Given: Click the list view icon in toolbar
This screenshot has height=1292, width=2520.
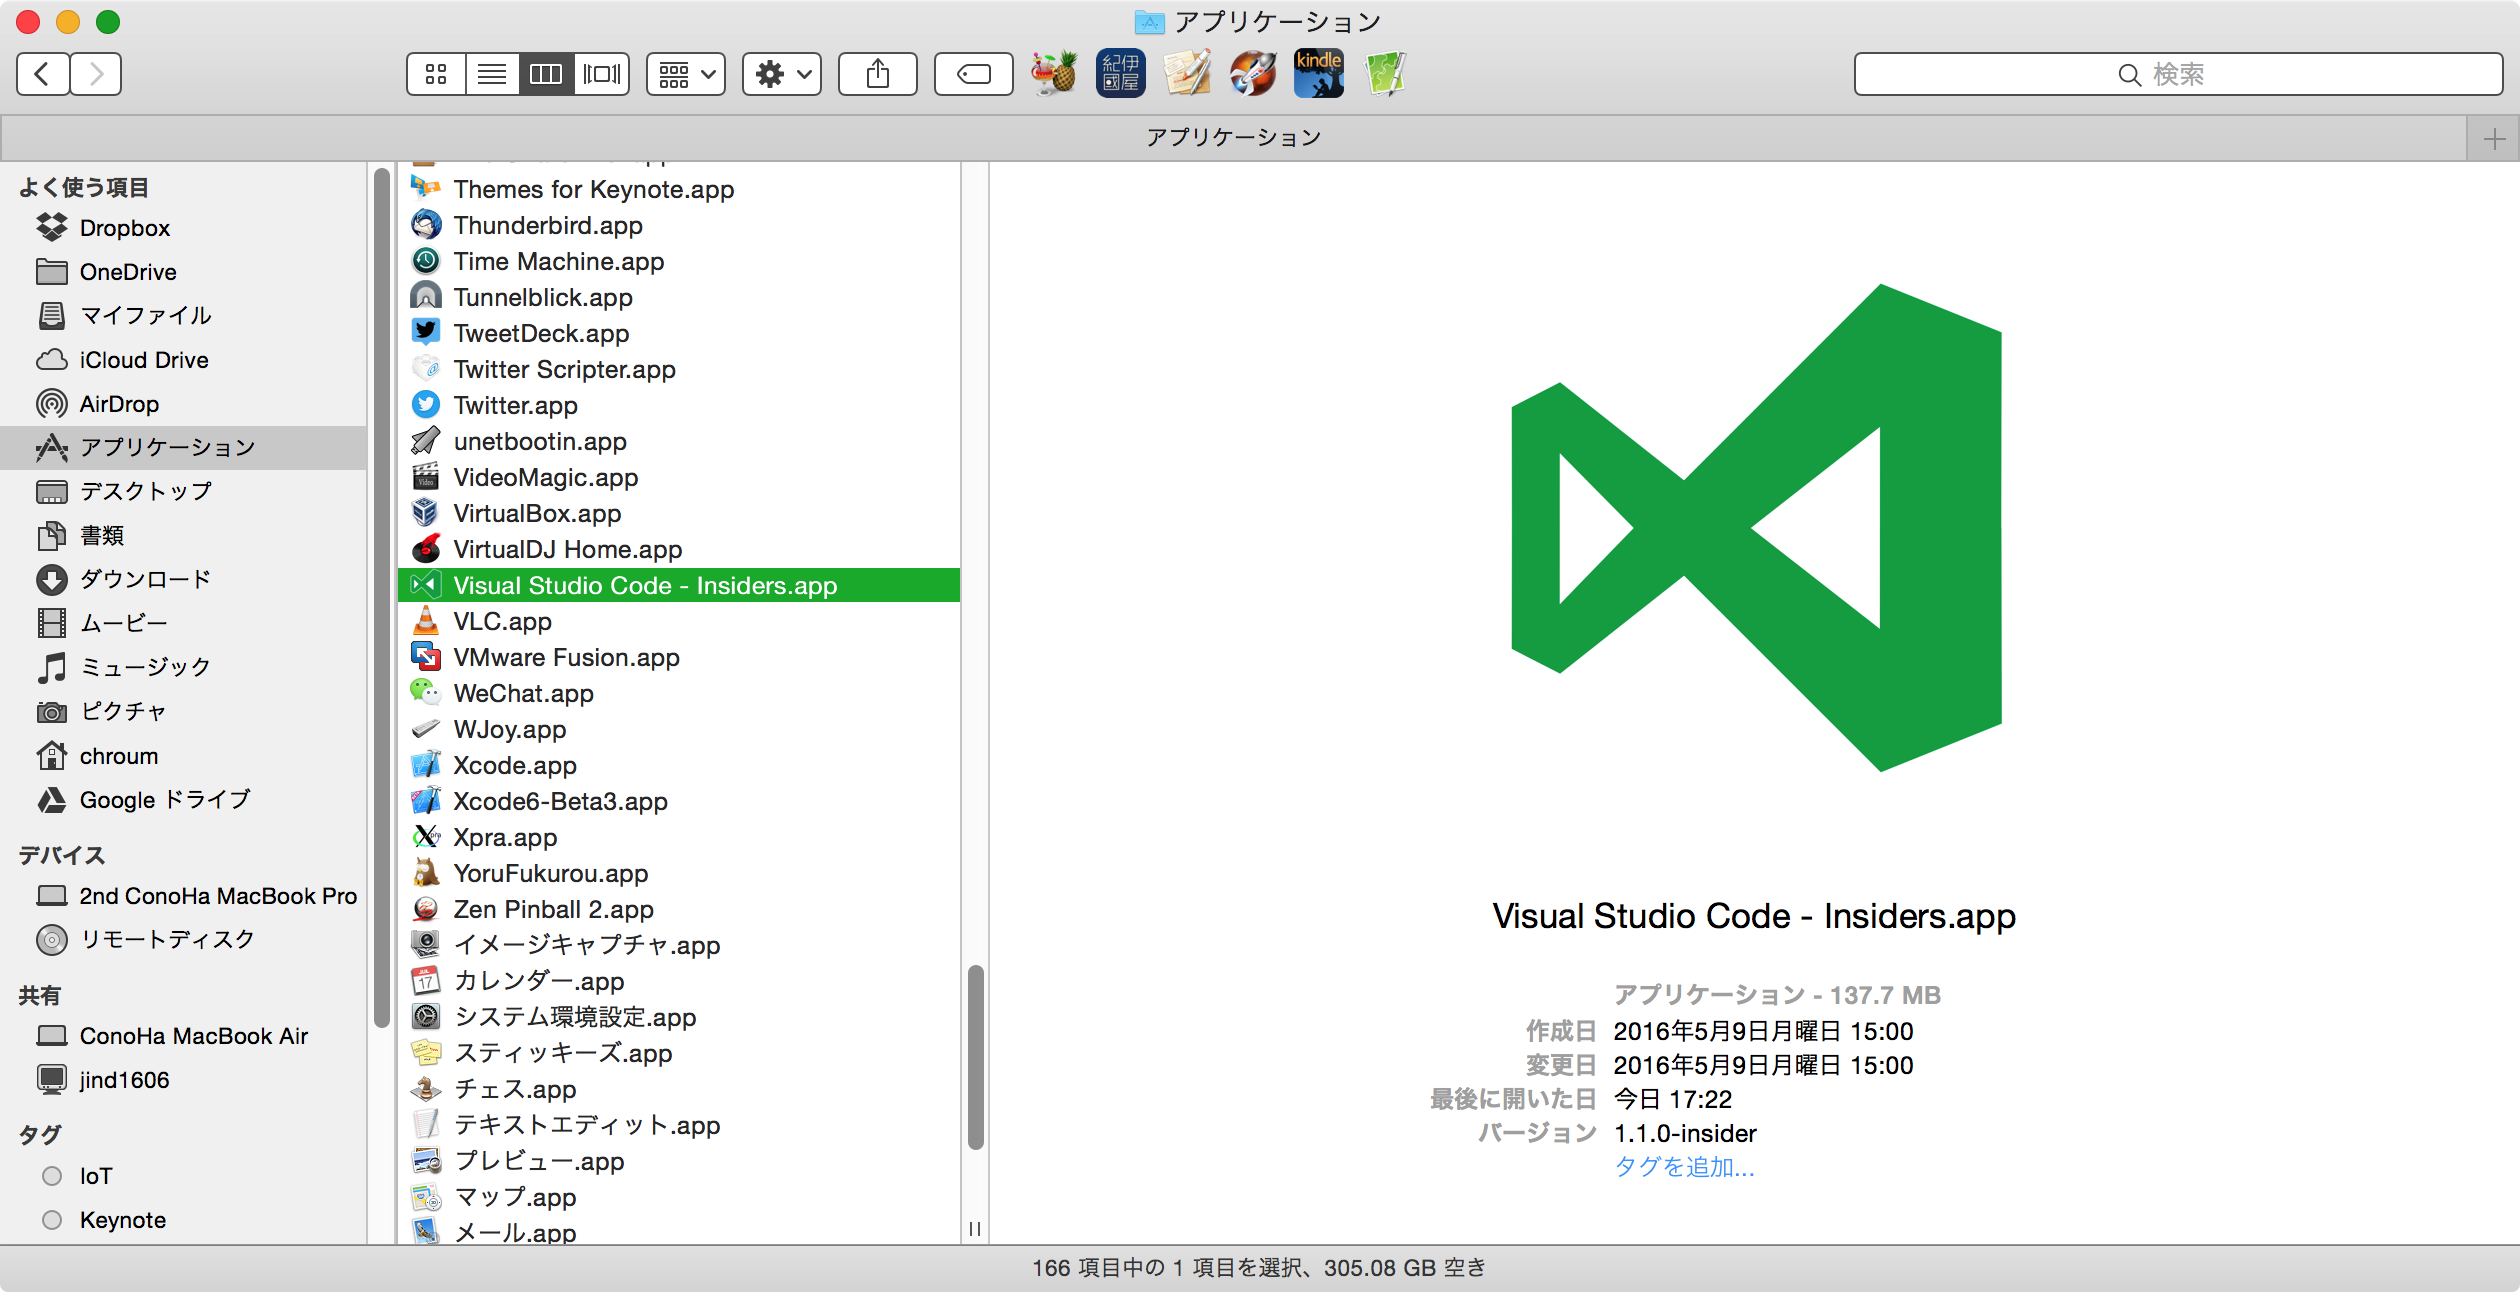Looking at the screenshot, I should tap(491, 73).
